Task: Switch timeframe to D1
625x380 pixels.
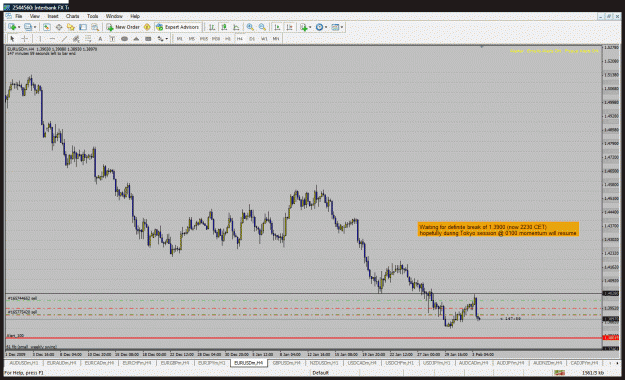Action: pos(252,39)
